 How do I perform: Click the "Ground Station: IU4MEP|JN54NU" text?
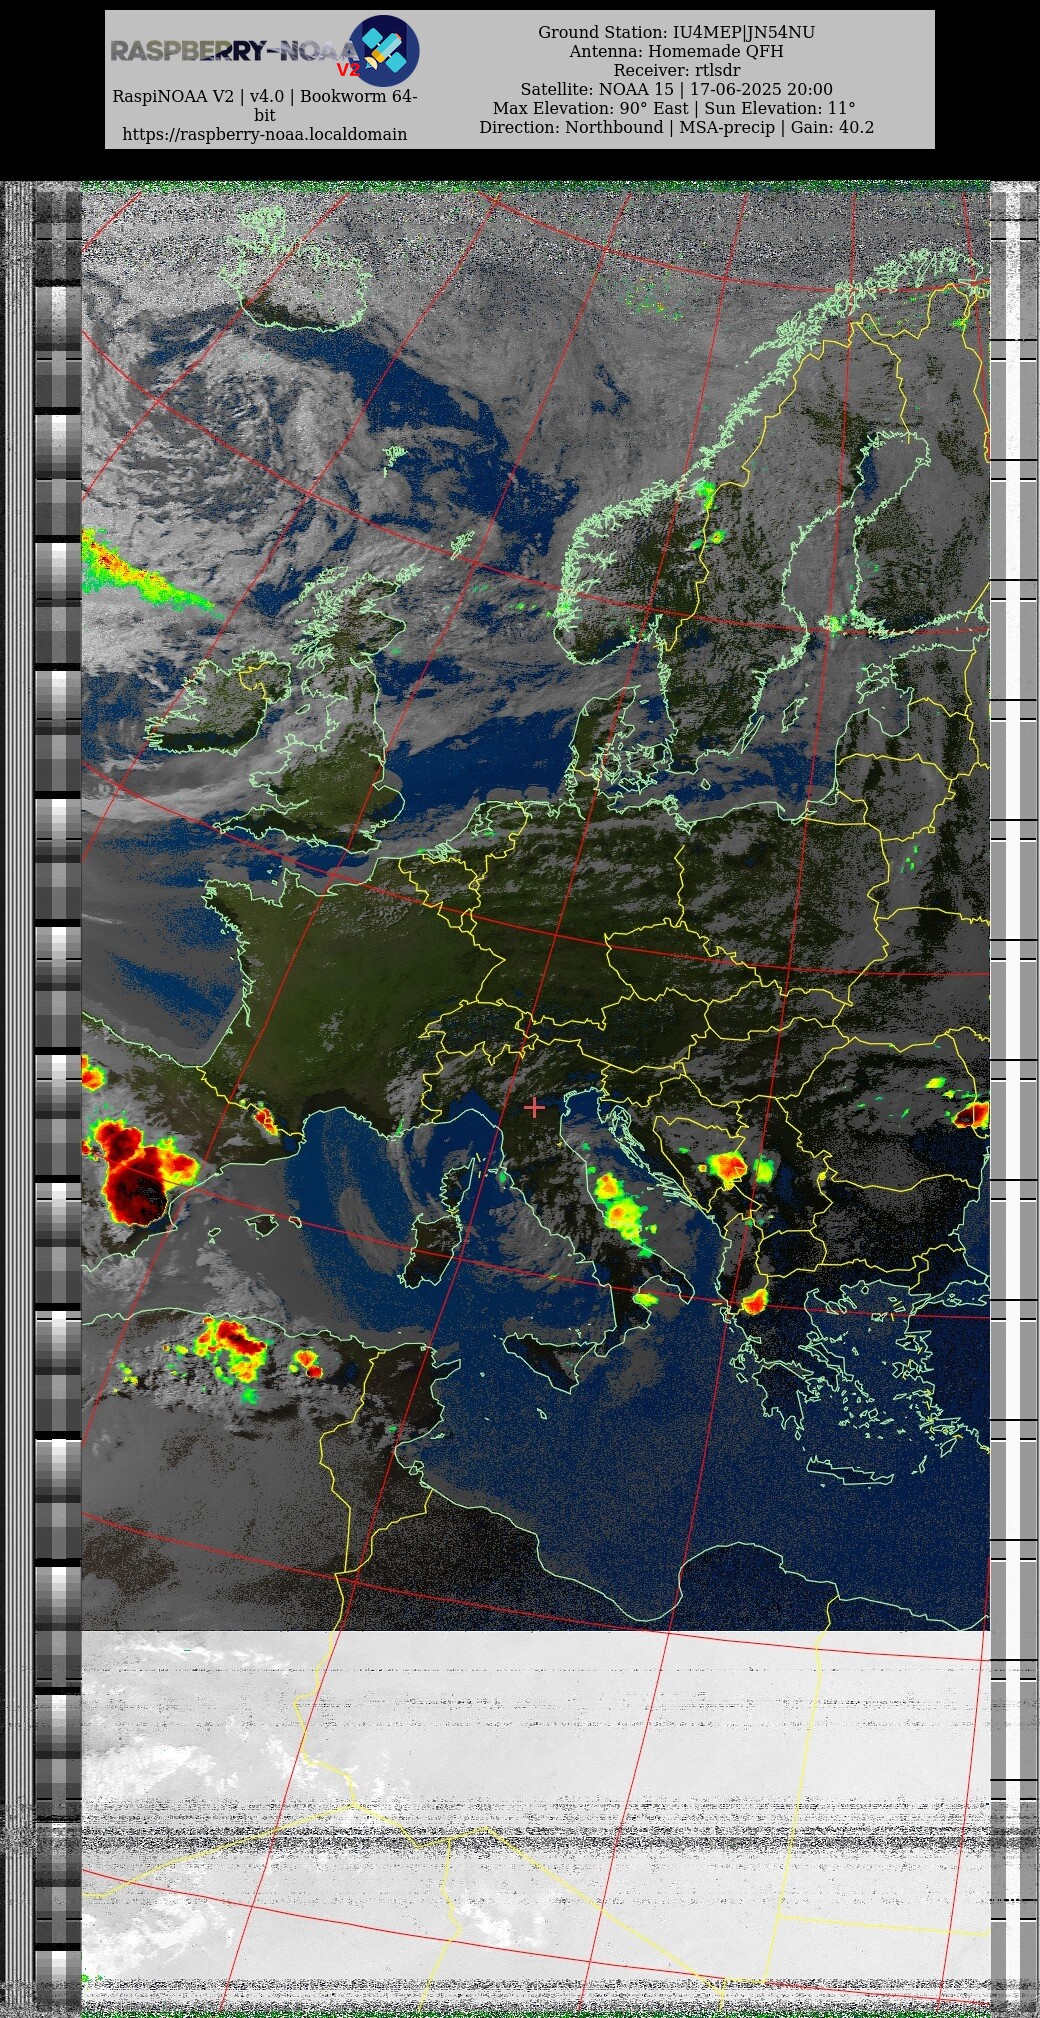[x=676, y=32]
